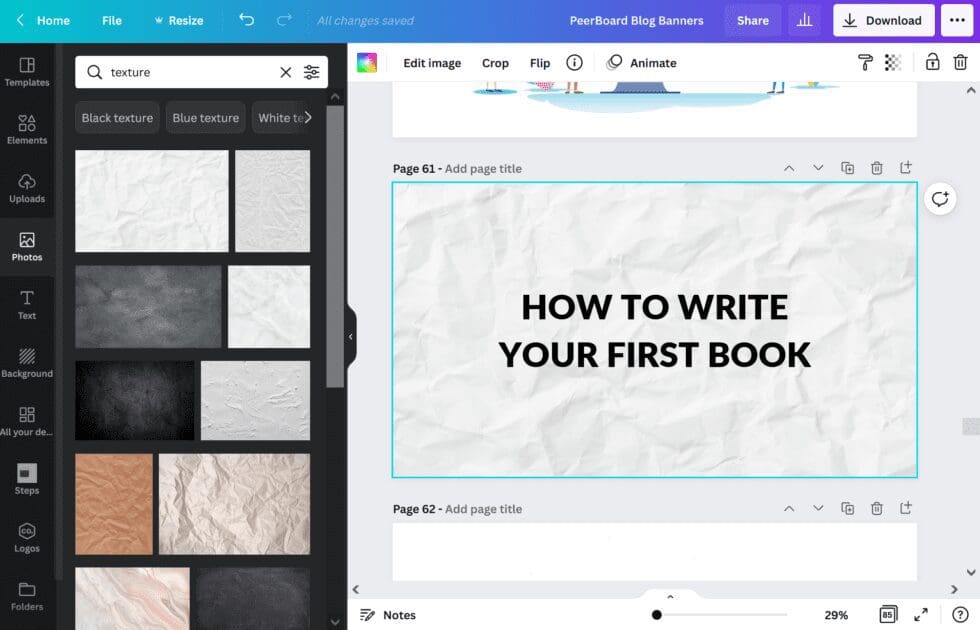This screenshot has height=630, width=980.
Task: Open the transparency control
Action: point(893,62)
